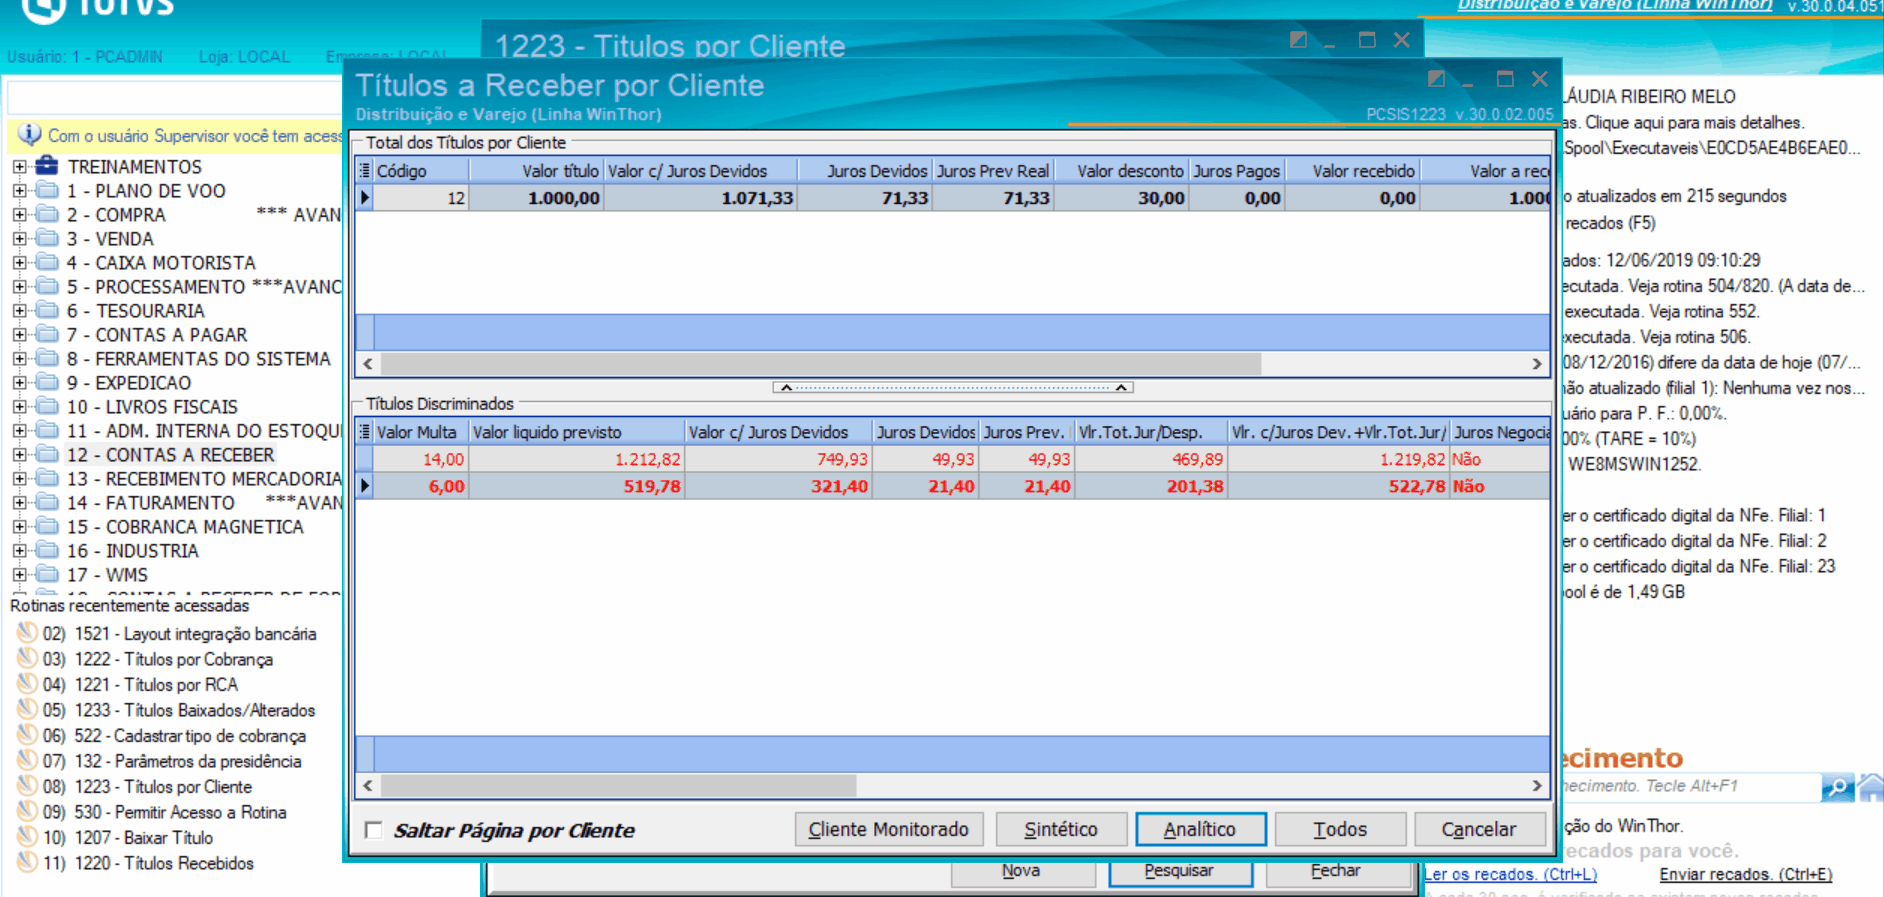Click the Analítico button
The height and width of the screenshot is (897, 1884).
pyautogui.click(x=1200, y=829)
